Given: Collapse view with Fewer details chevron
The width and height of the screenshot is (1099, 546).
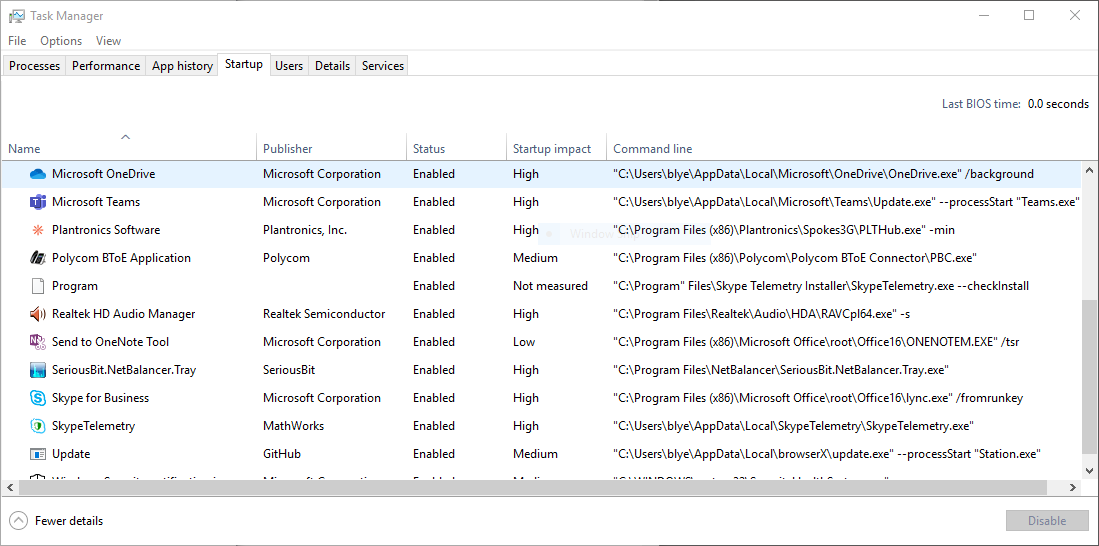Looking at the screenshot, I should point(19,521).
